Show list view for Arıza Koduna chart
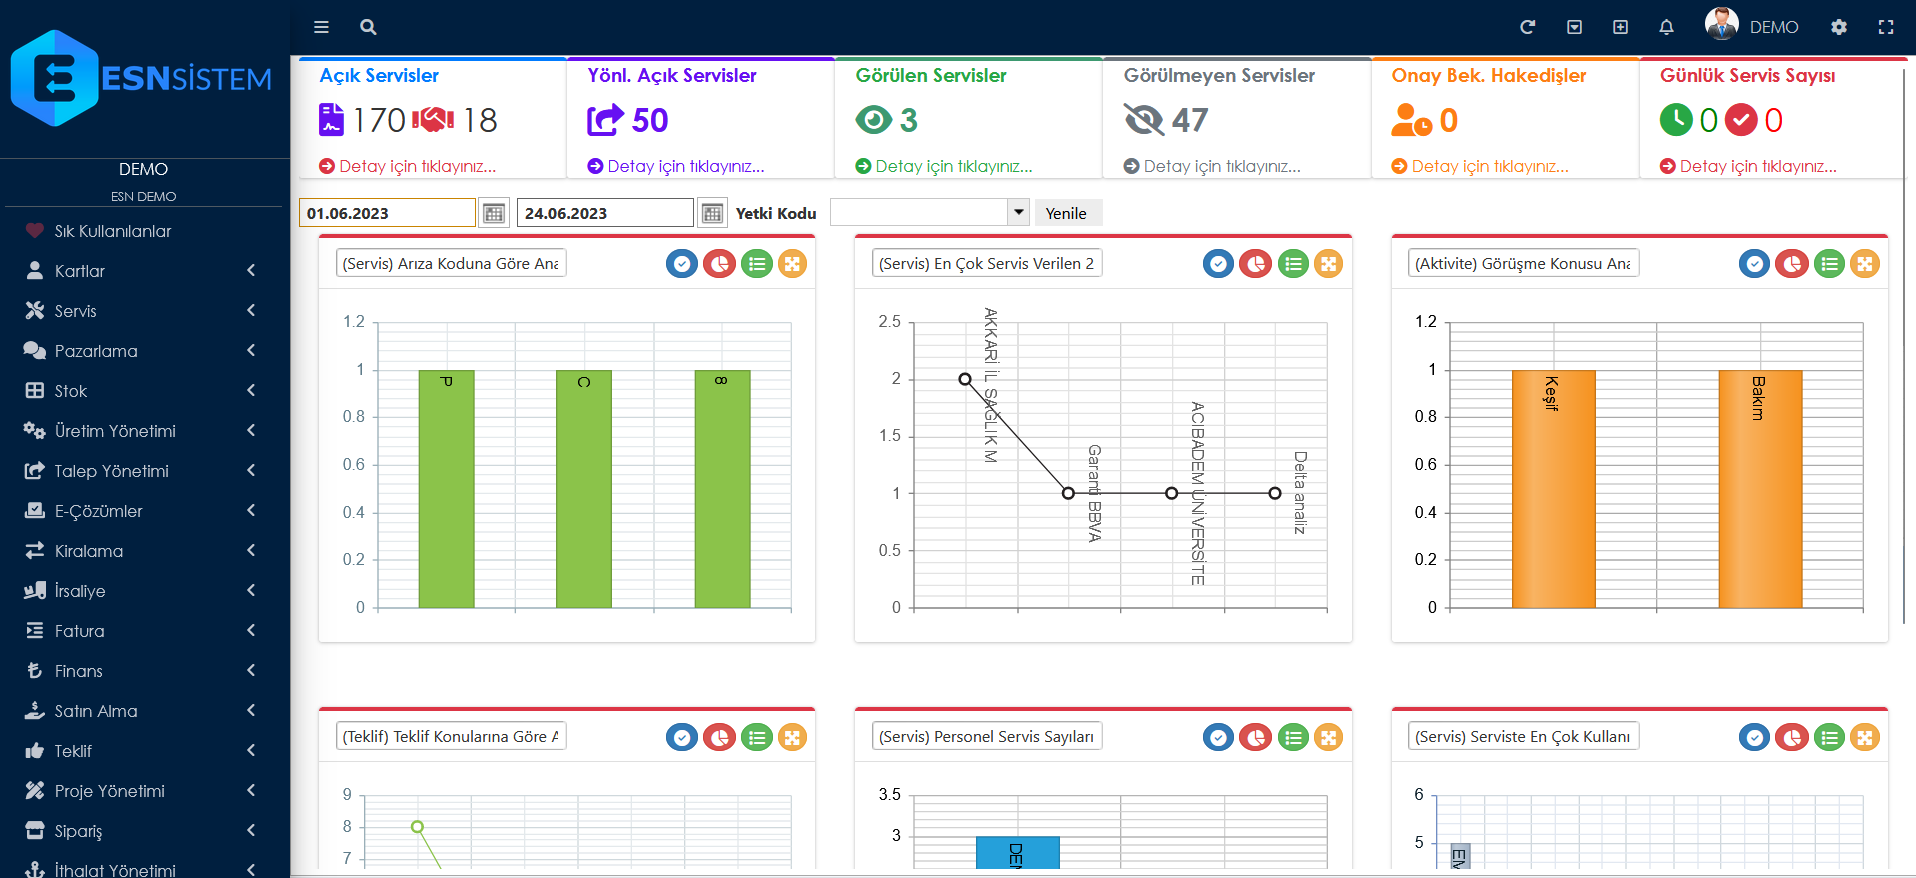This screenshot has height=878, width=1916. 757,264
